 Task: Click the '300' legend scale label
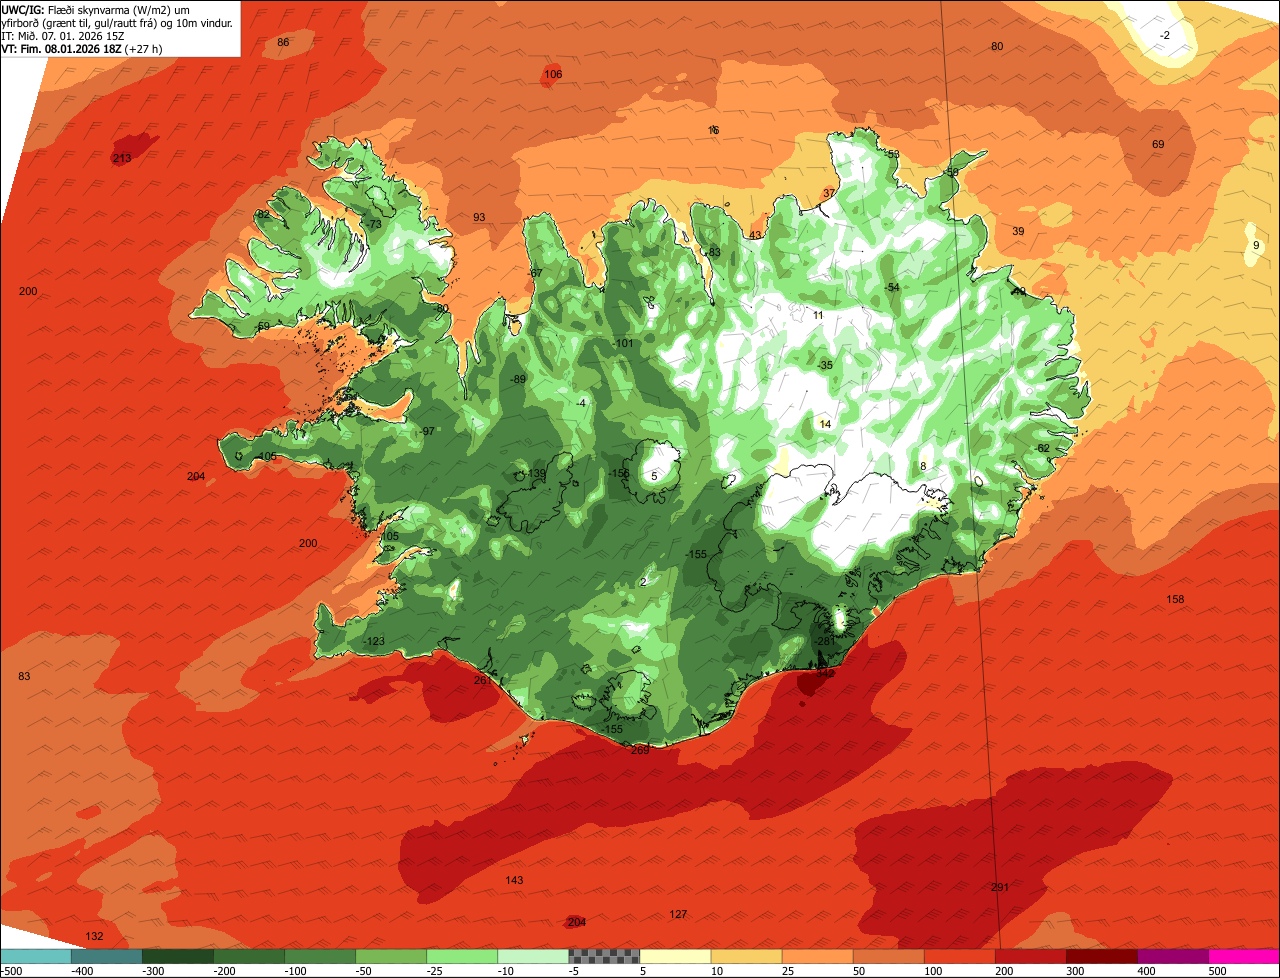pos(1075,970)
